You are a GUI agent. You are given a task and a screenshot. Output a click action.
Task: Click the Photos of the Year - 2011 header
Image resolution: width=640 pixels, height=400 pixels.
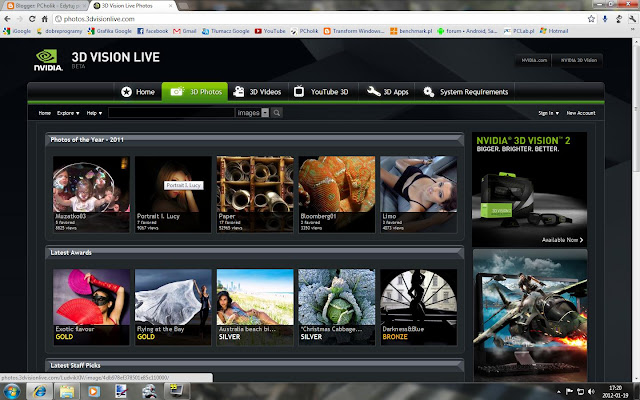254,140
